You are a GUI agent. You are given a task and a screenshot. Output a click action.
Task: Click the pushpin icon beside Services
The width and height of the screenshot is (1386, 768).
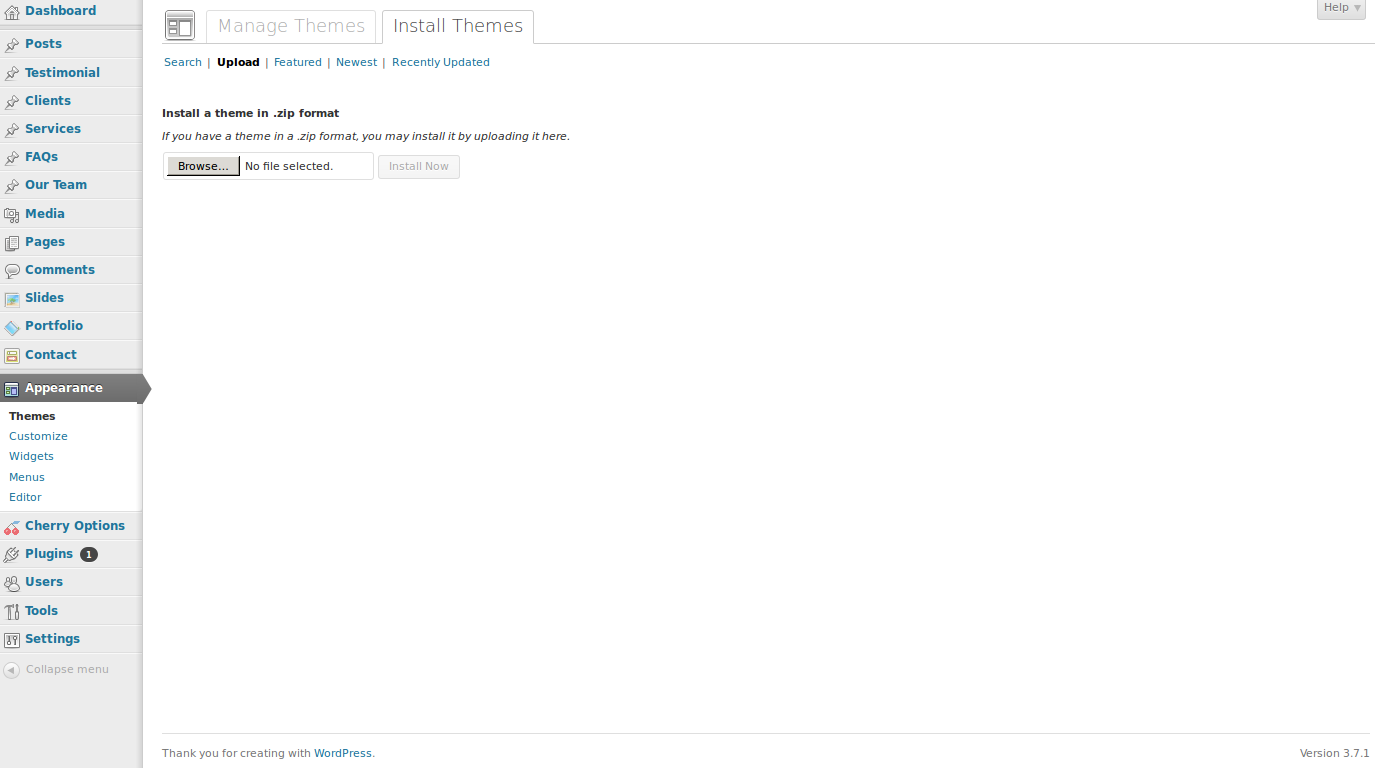(12, 129)
